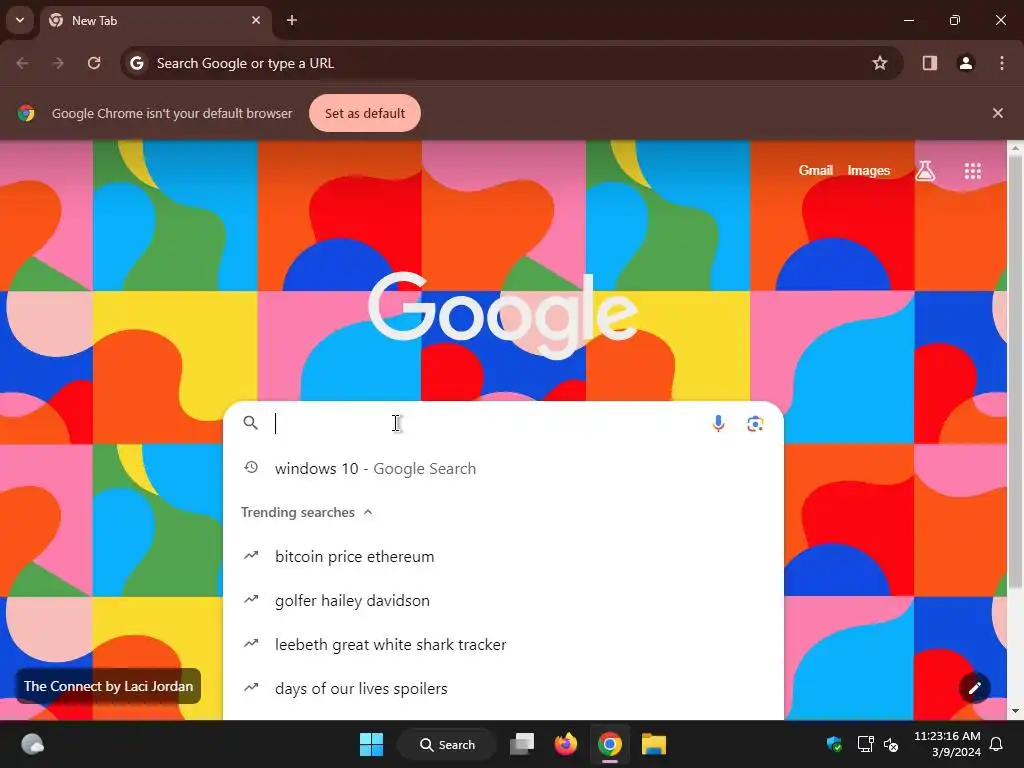
Task: Start voice search with microphone icon
Action: (718, 423)
